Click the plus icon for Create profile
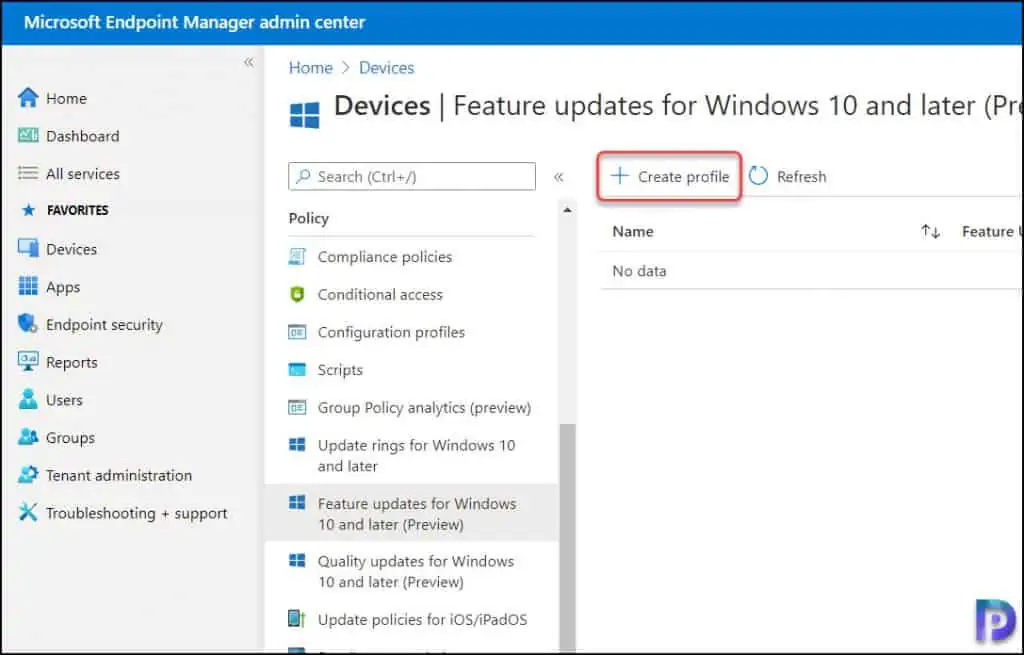 [x=619, y=176]
